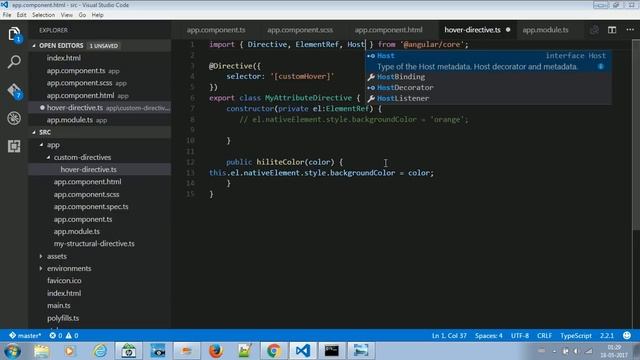Switch to the app.component.scss tab
The height and width of the screenshot is (360, 640).
pyautogui.click(x=300, y=30)
